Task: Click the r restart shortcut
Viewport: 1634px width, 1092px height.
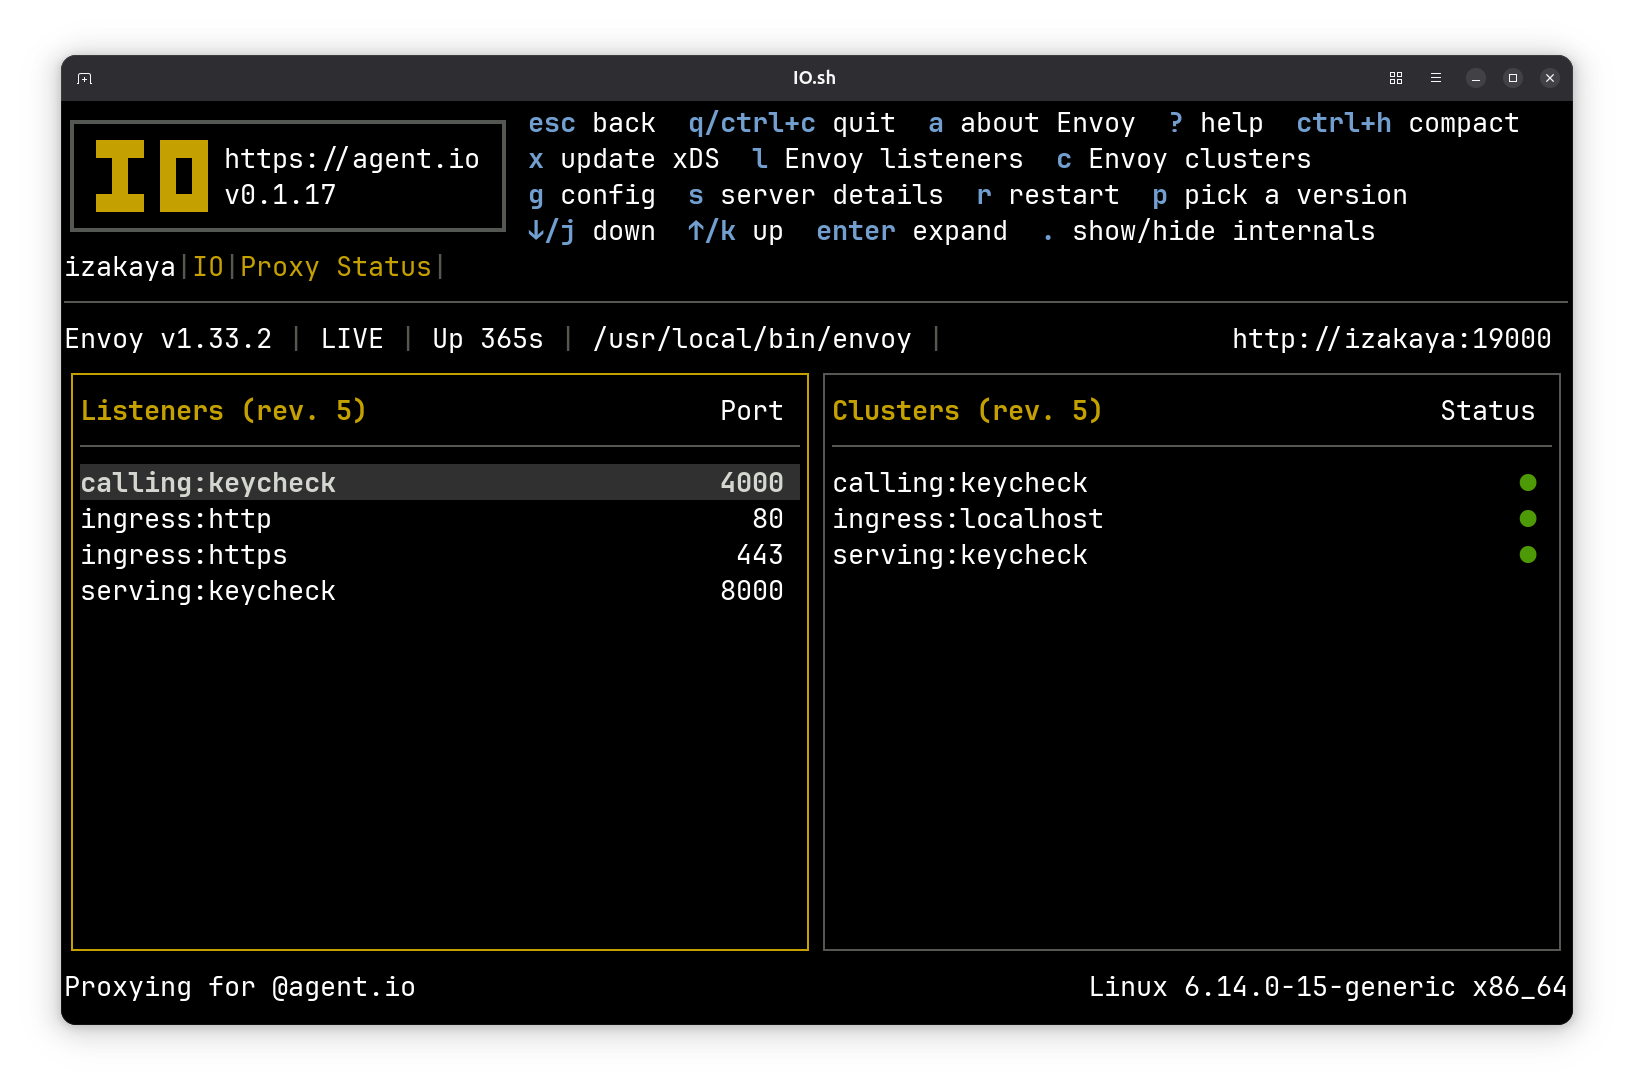Action: 1048,195
